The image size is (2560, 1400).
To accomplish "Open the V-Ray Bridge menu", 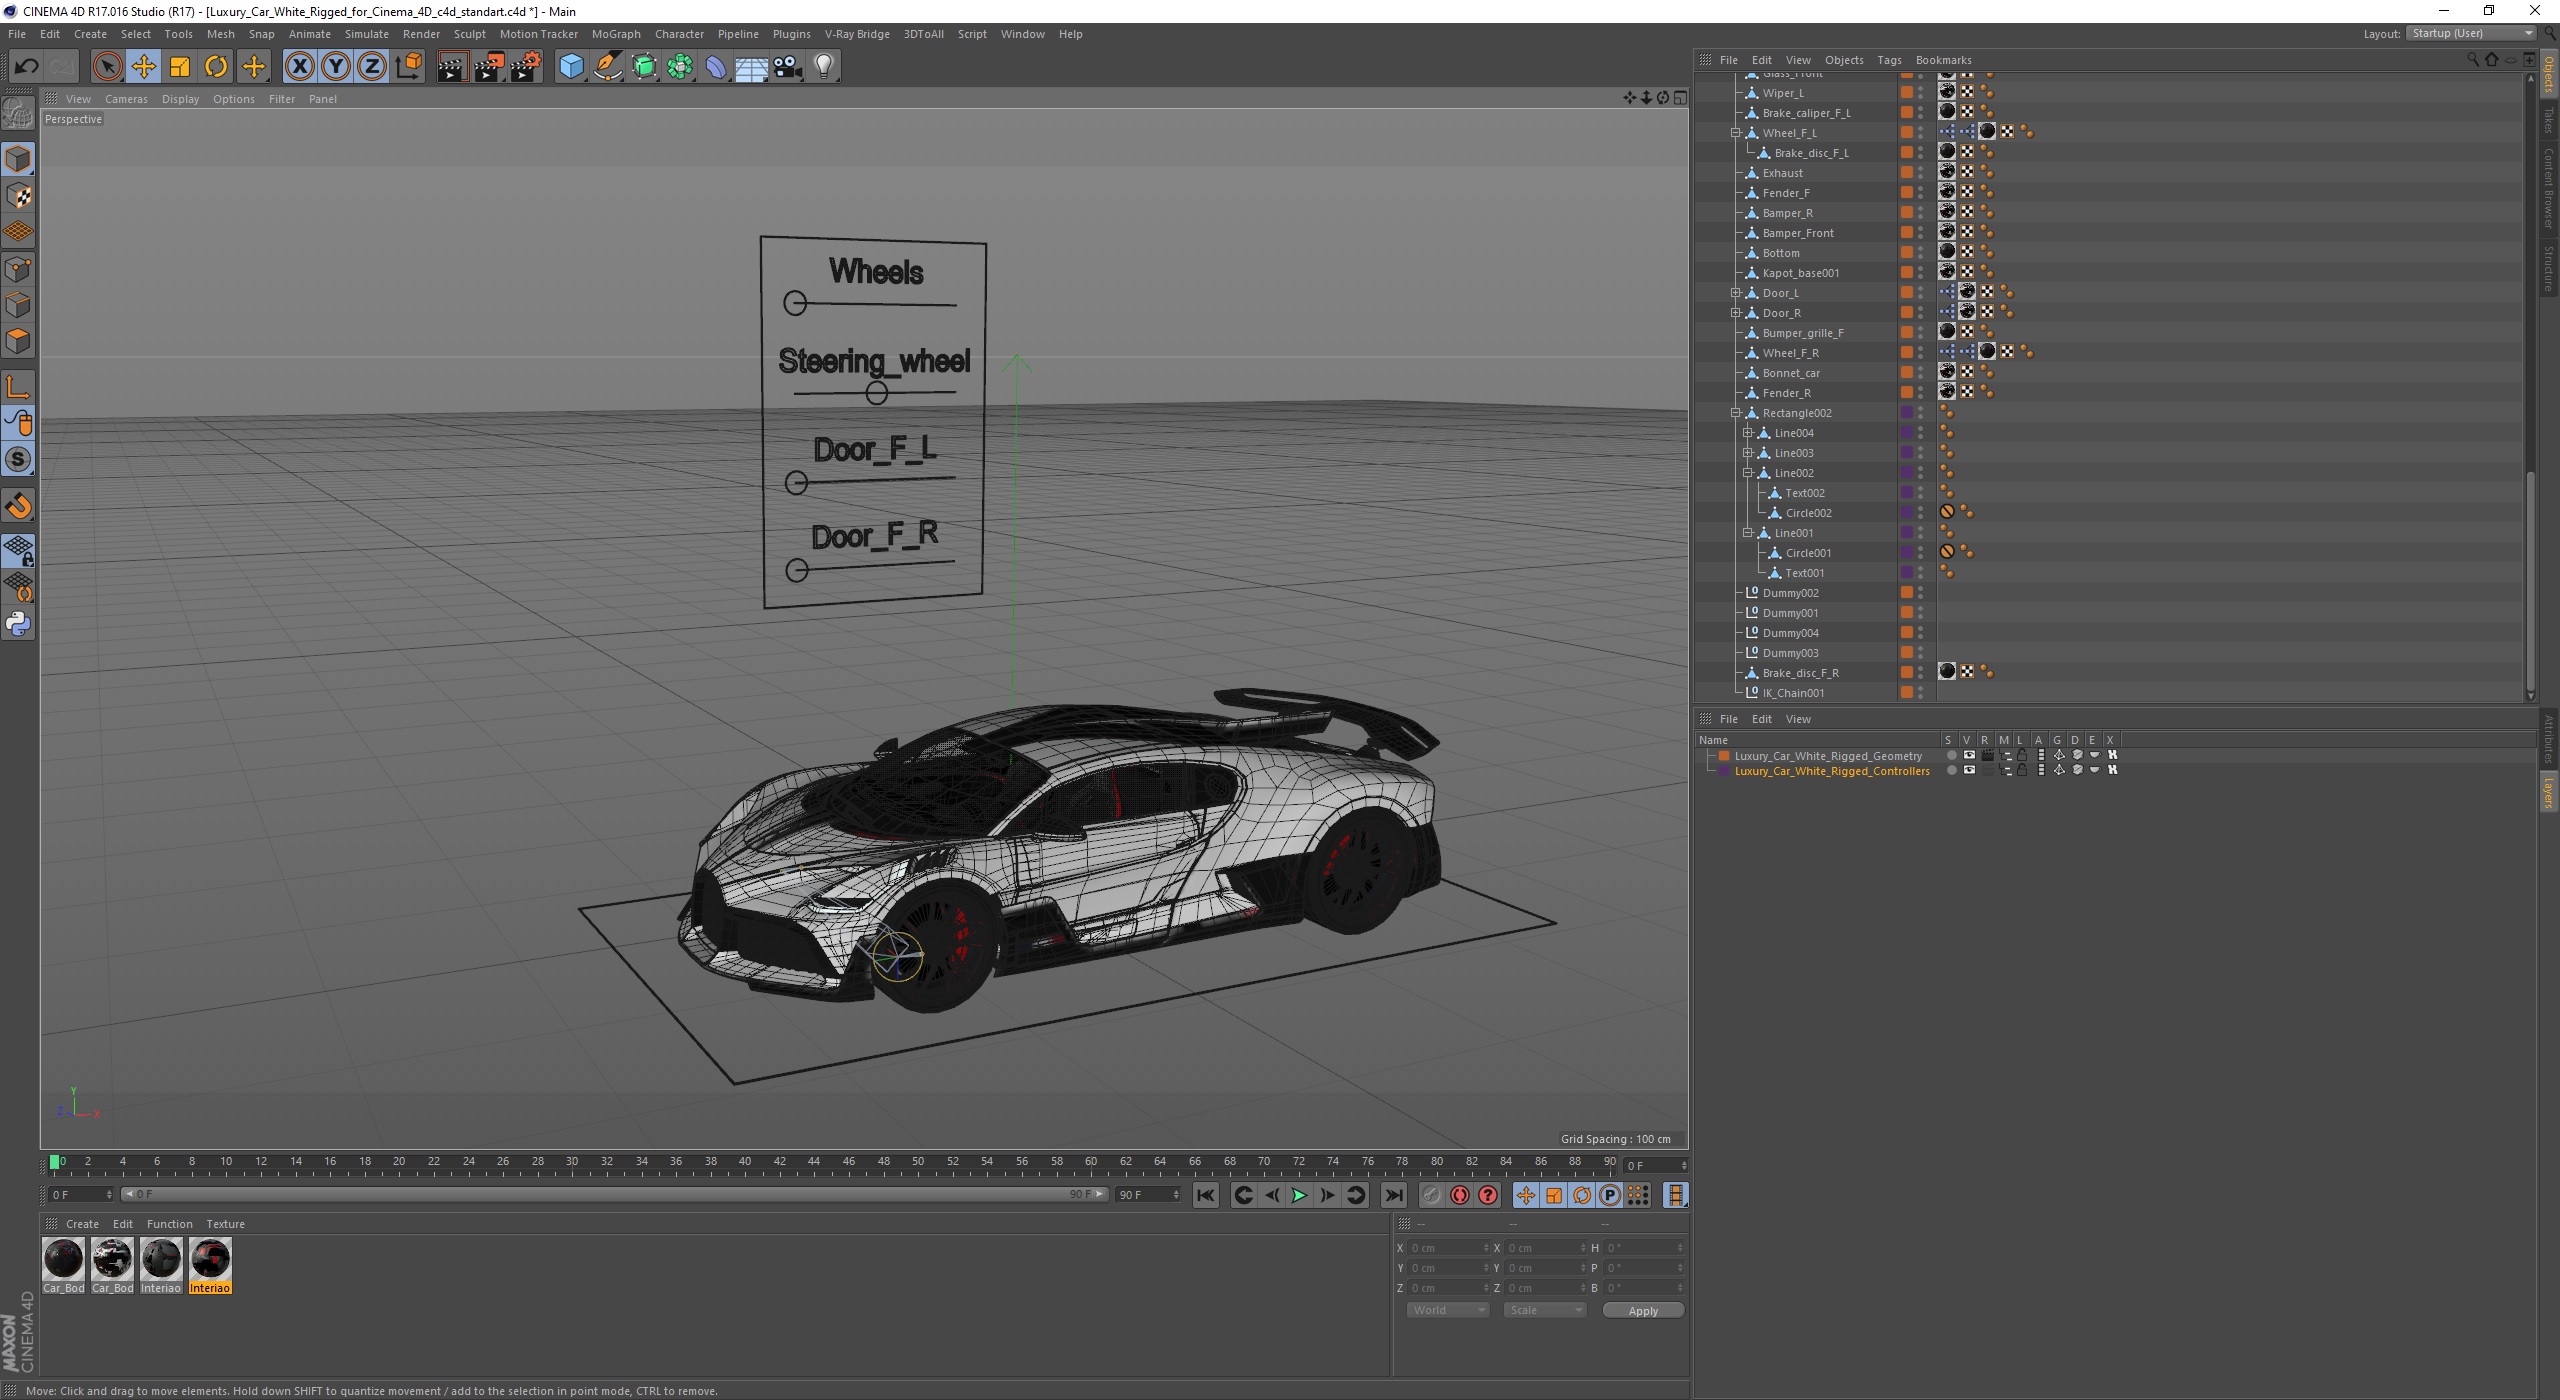I will [x=857, y=34].
